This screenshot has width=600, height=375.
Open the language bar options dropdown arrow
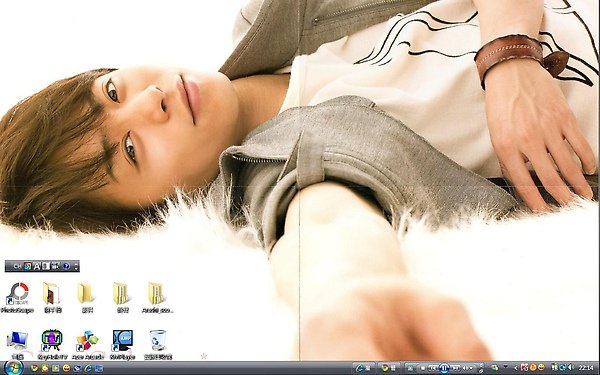click(76, 267)
